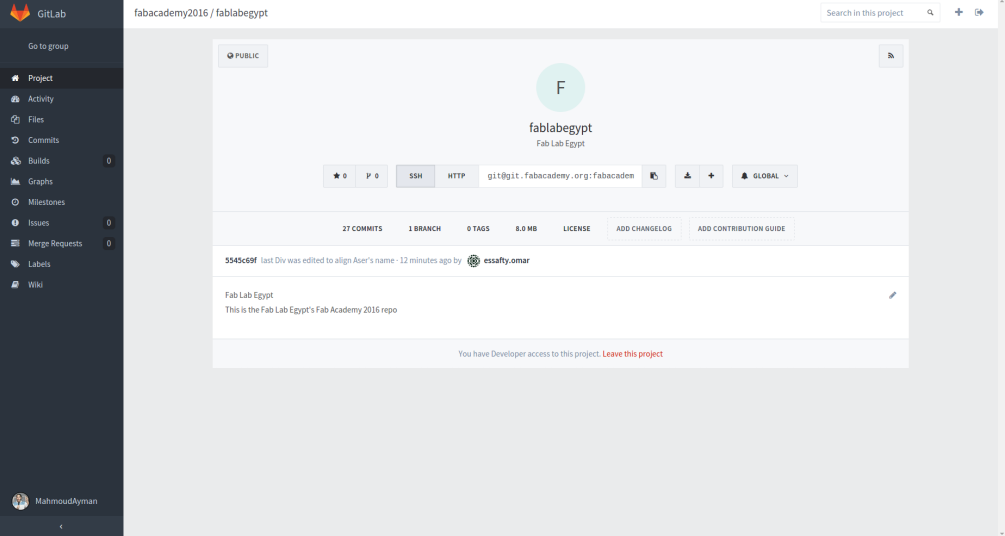The height and width of the screenshot is (536, 1005).
Task: Open the GLOBAL notification dropdown
Action: (x=765, y=176)
